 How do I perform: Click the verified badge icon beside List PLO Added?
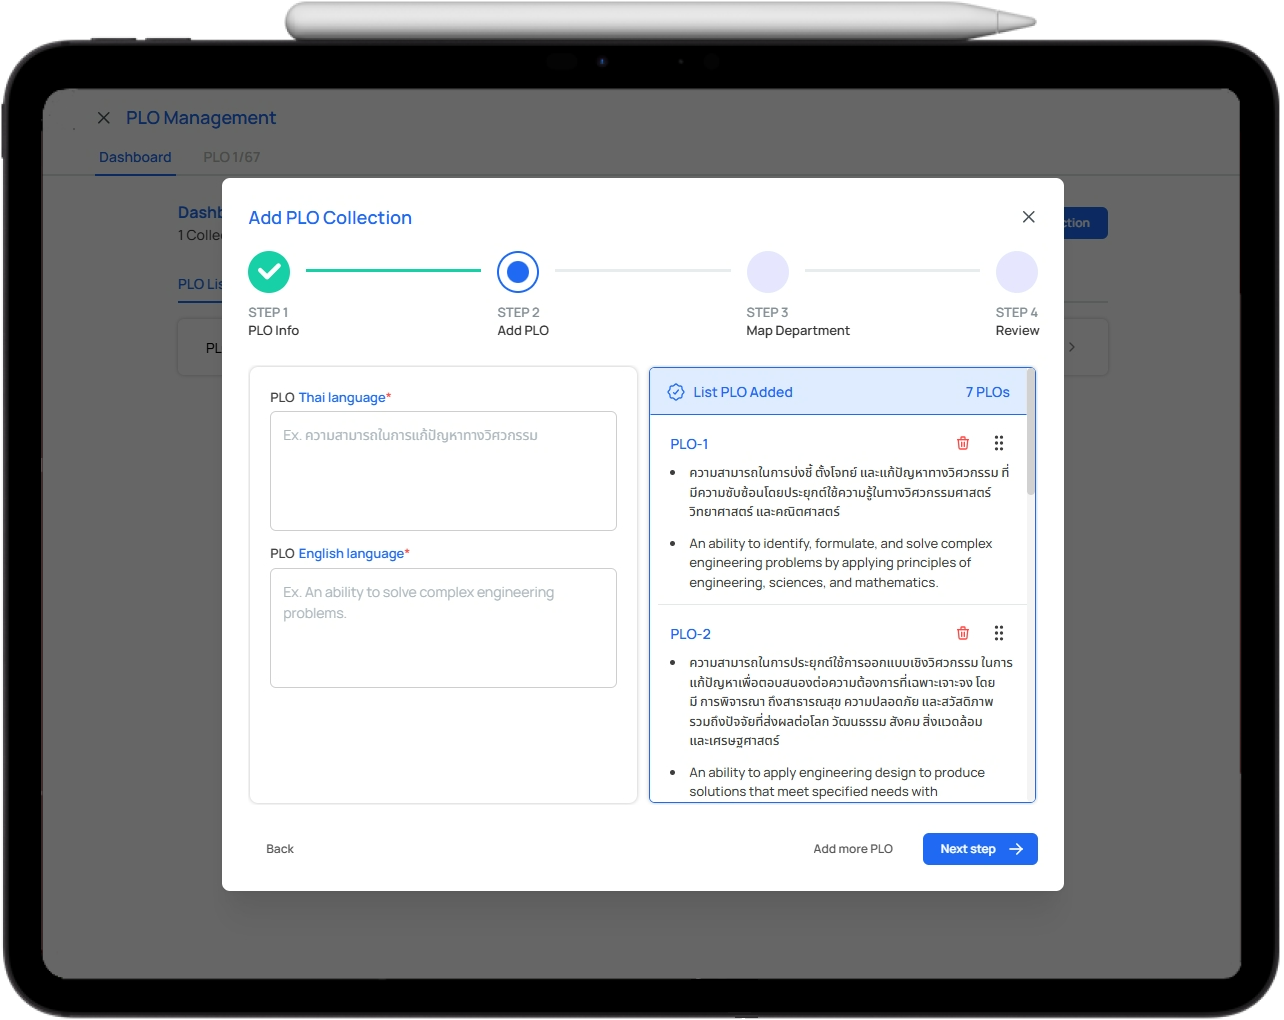(676, 392)
